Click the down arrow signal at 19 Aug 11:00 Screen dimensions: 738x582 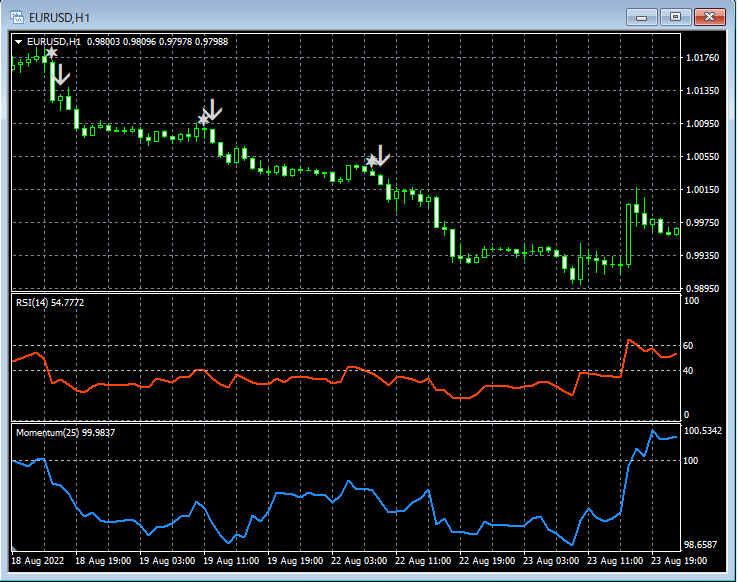point(213,109)
